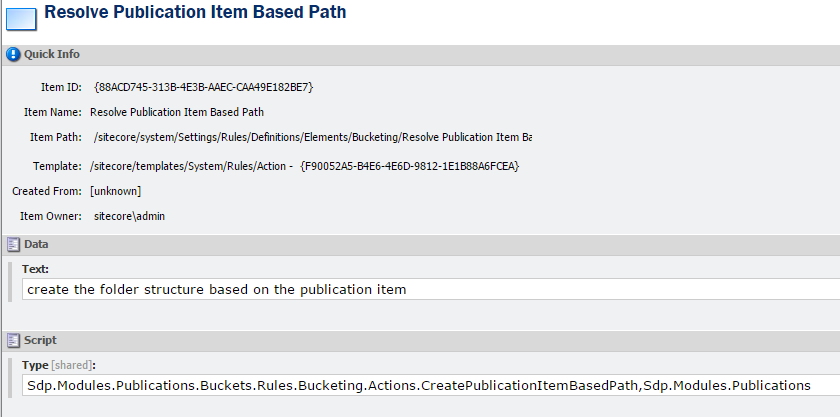Click the Item Name value field
Viewport: 840px width, 417px height.
pyautogui.click(x=177, y=112)
